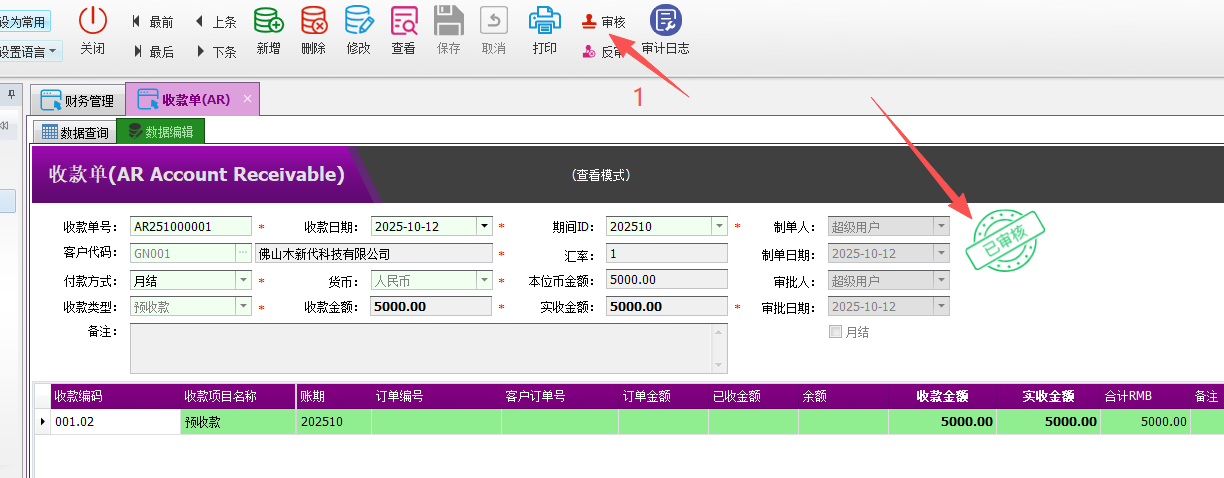
Task: Click the red 关闭 power icon
Action: (92, 20)
